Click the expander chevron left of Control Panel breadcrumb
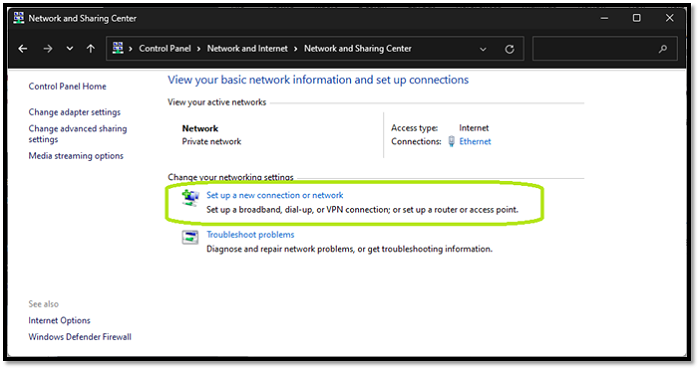Viewport: 700px width, 370px height. click(x=130, y=49)
